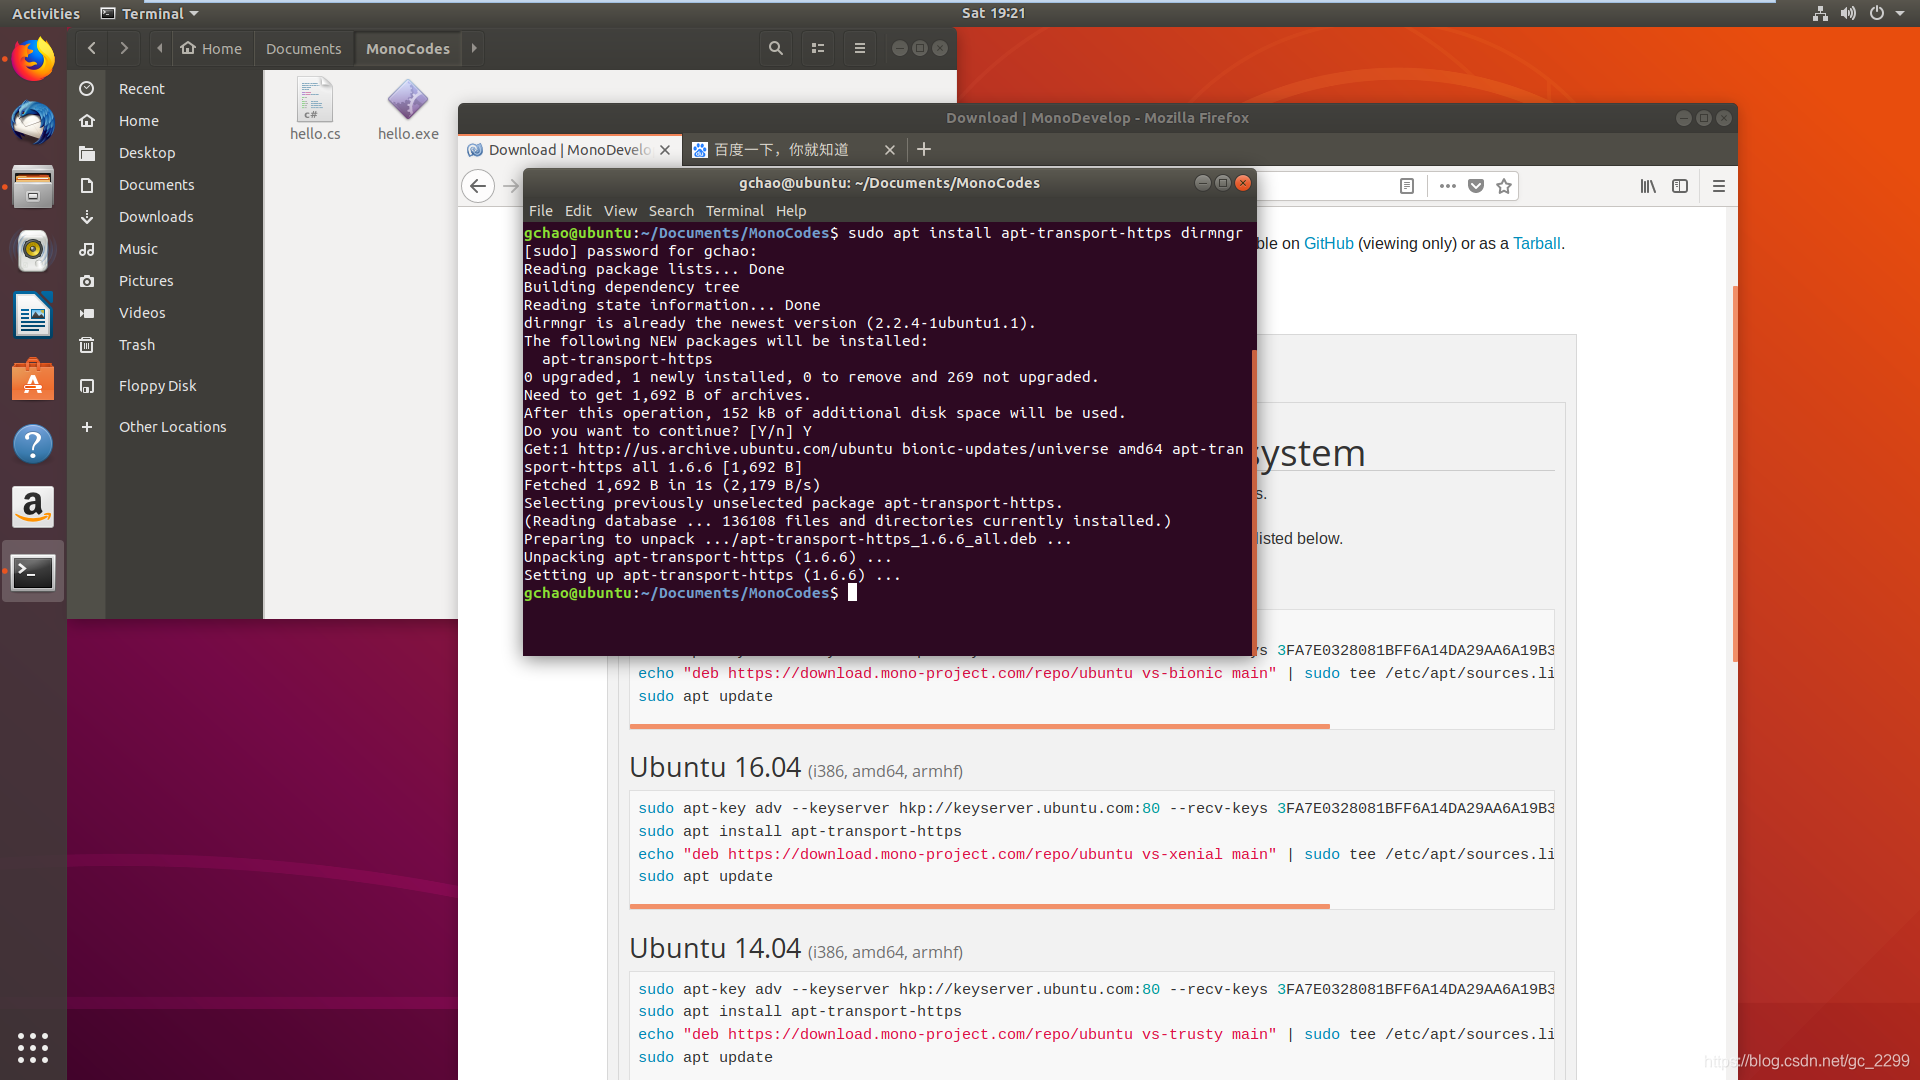Viewport: 1920px width, 1080px height.
Task: Open Firefox Library icon
Action: point(1648,186)
